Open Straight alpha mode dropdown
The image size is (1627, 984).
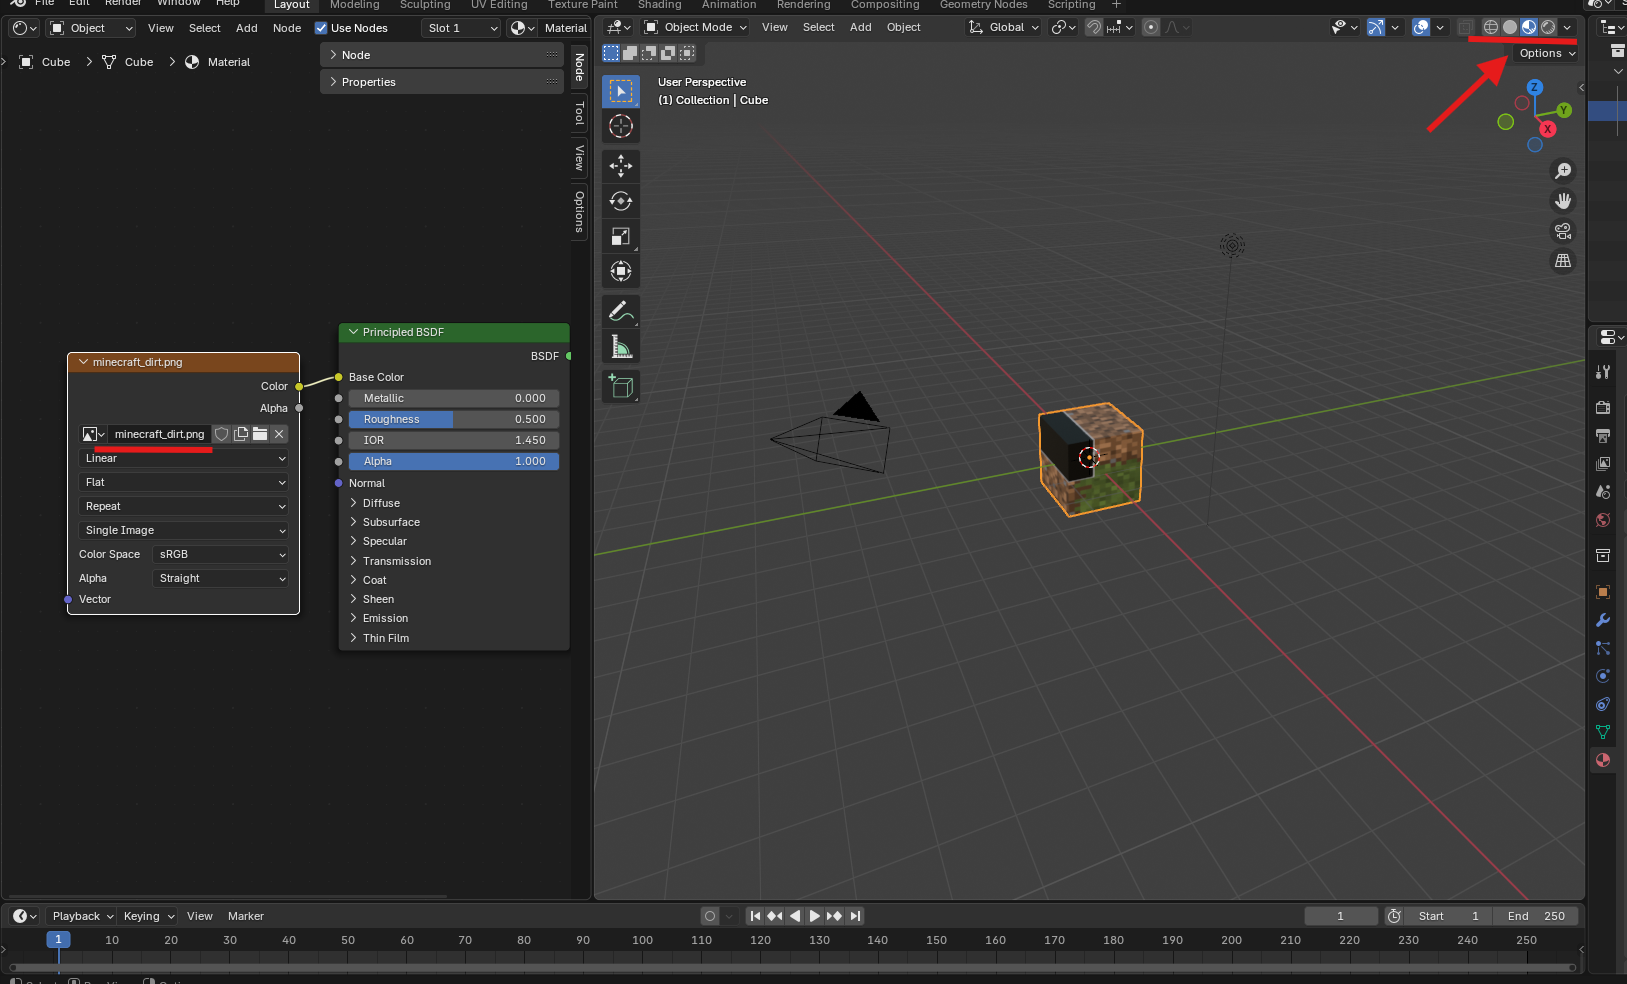[221, 578]
